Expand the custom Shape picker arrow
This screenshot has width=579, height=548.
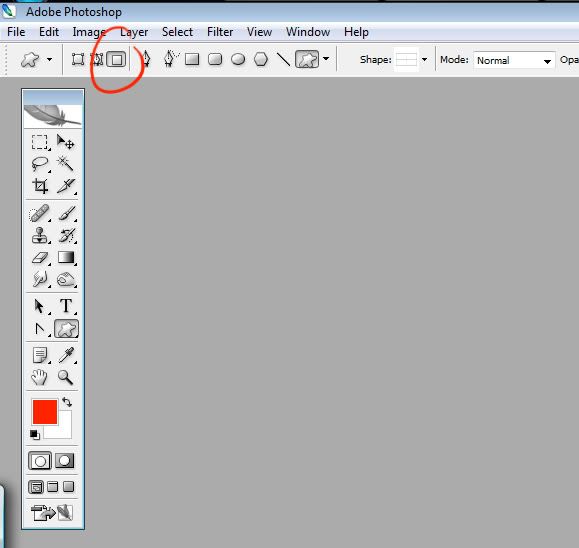[425, 59]
